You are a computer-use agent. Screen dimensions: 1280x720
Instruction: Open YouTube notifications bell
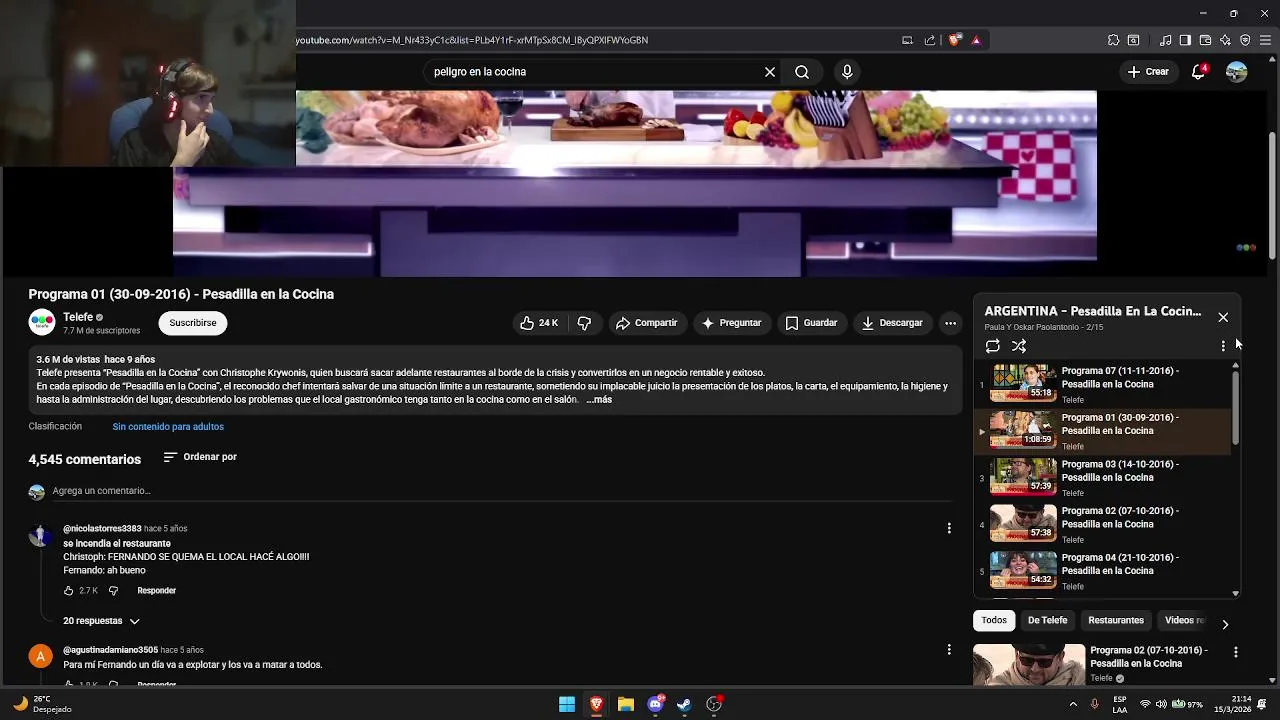1198,72
